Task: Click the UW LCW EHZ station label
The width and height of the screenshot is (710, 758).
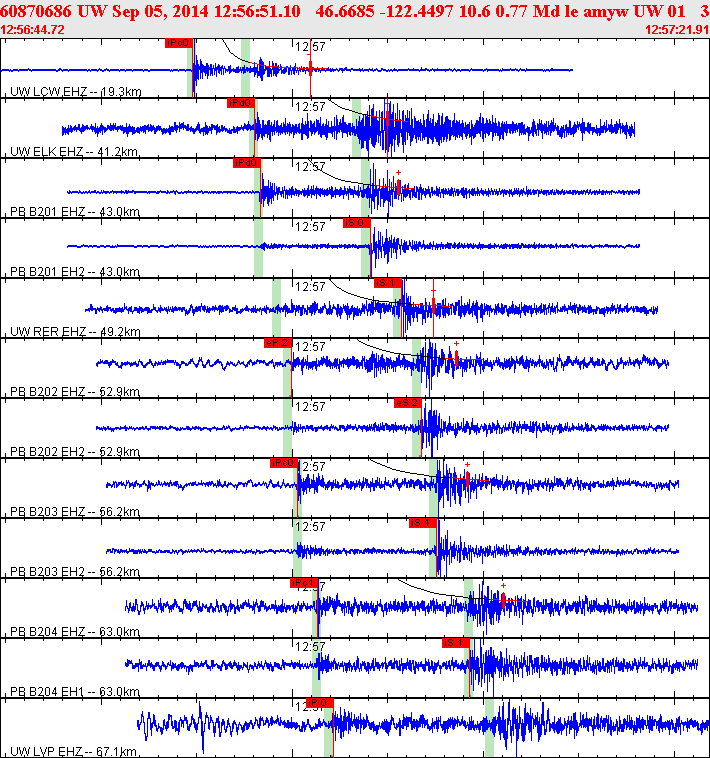Action: click(76, 92)
